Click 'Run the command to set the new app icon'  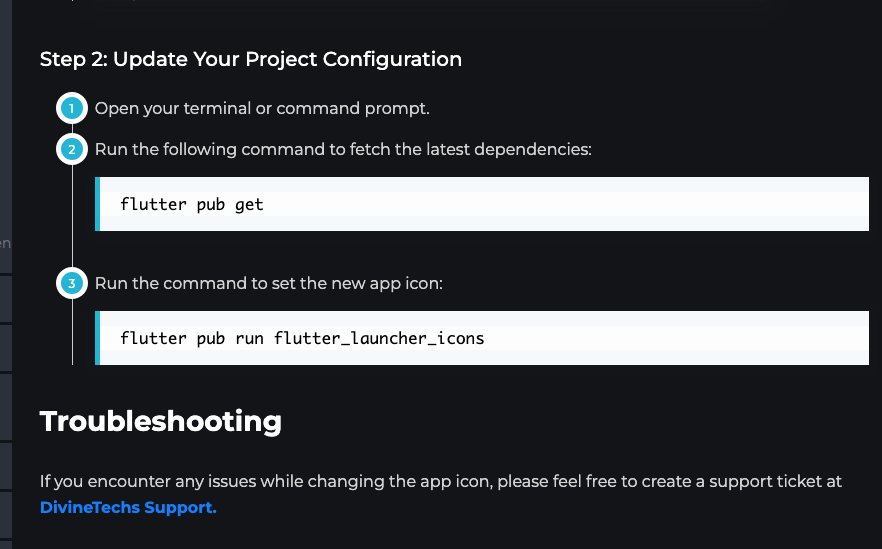tap(269, 283)
